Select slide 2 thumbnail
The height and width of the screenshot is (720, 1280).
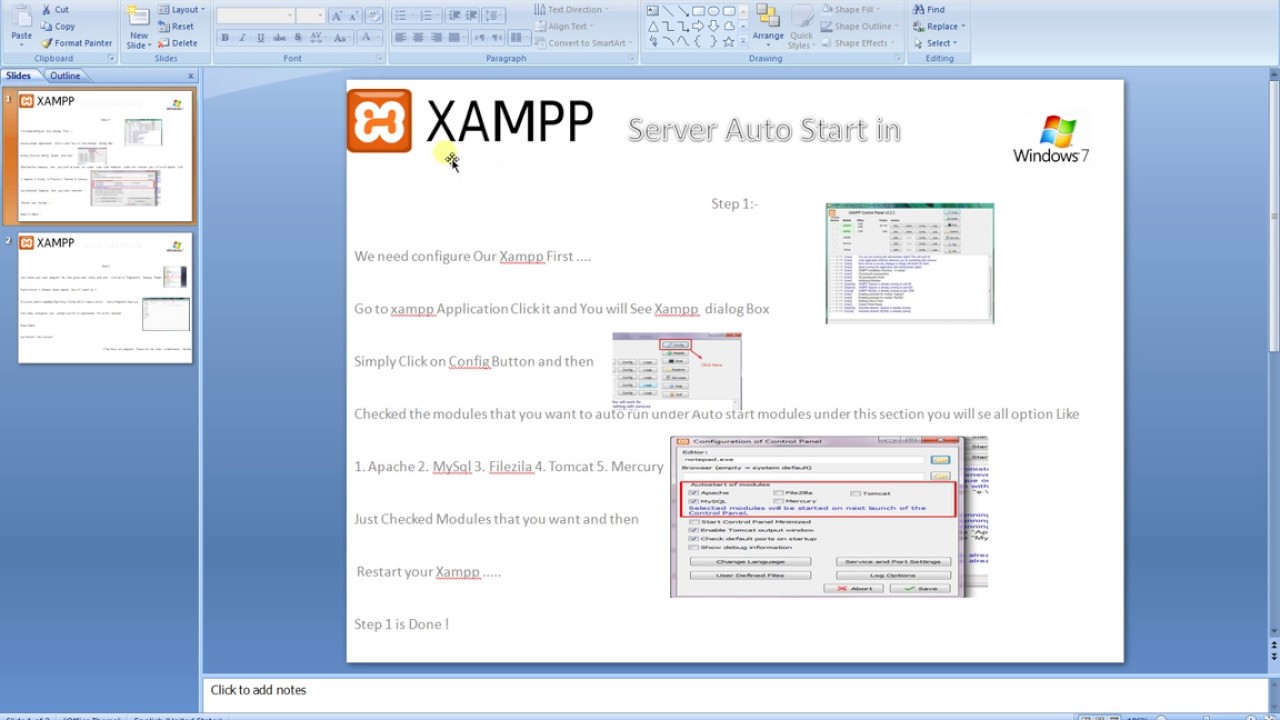point(105,298)
